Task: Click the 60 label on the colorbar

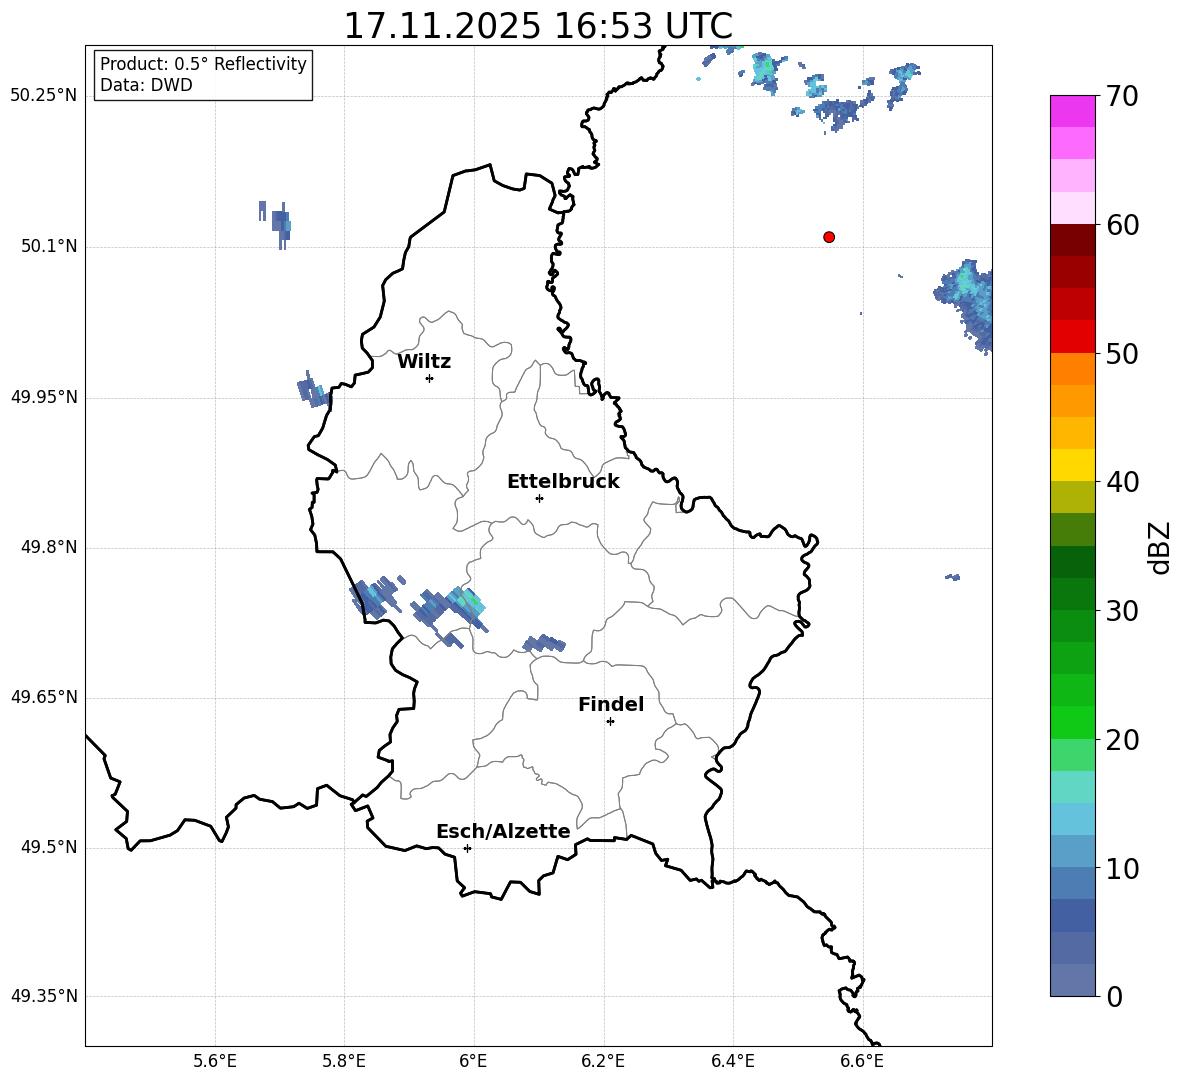Action: pos(1122,225)
